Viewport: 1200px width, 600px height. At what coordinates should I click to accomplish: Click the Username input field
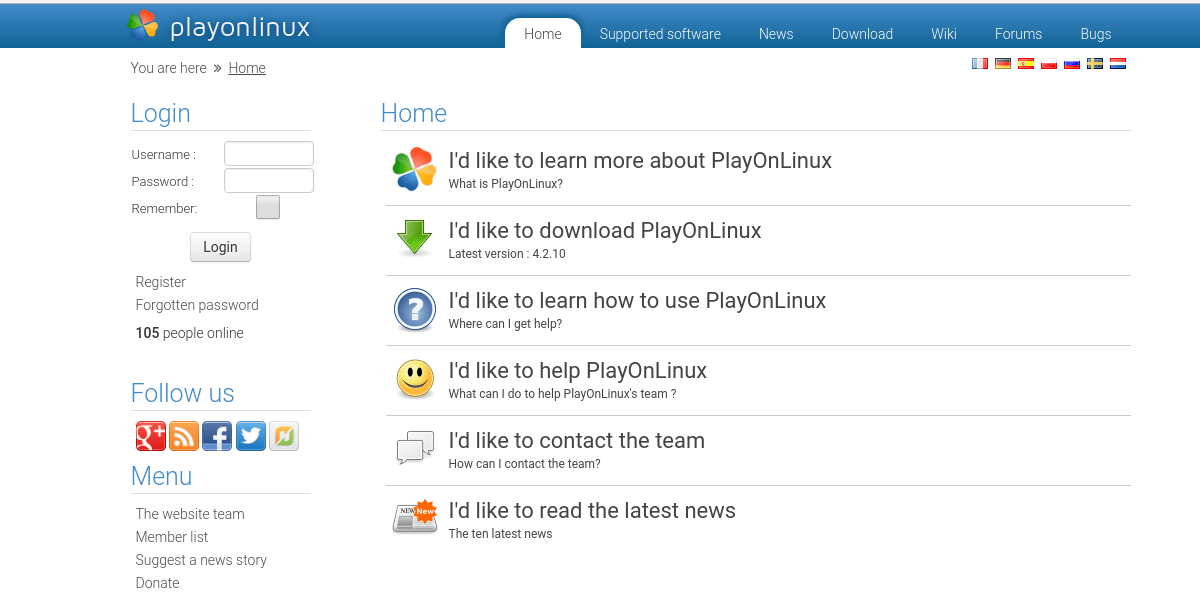(268, 153)
